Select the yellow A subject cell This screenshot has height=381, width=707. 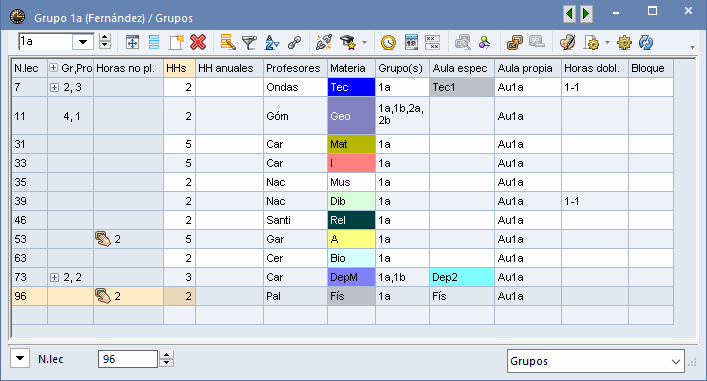click(x=351, y=239)
